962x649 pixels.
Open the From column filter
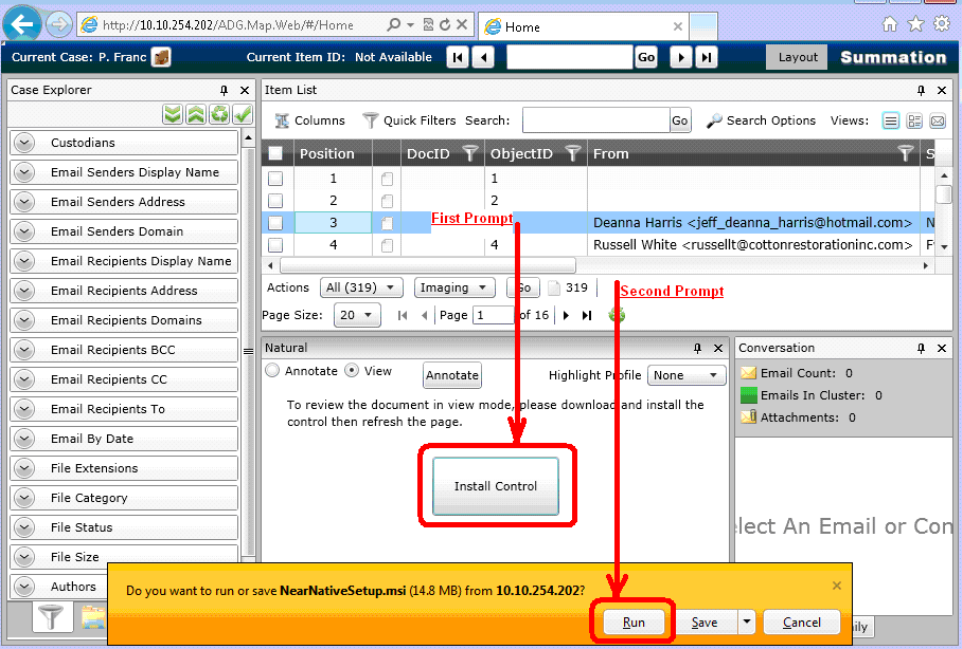pos(905,153)
